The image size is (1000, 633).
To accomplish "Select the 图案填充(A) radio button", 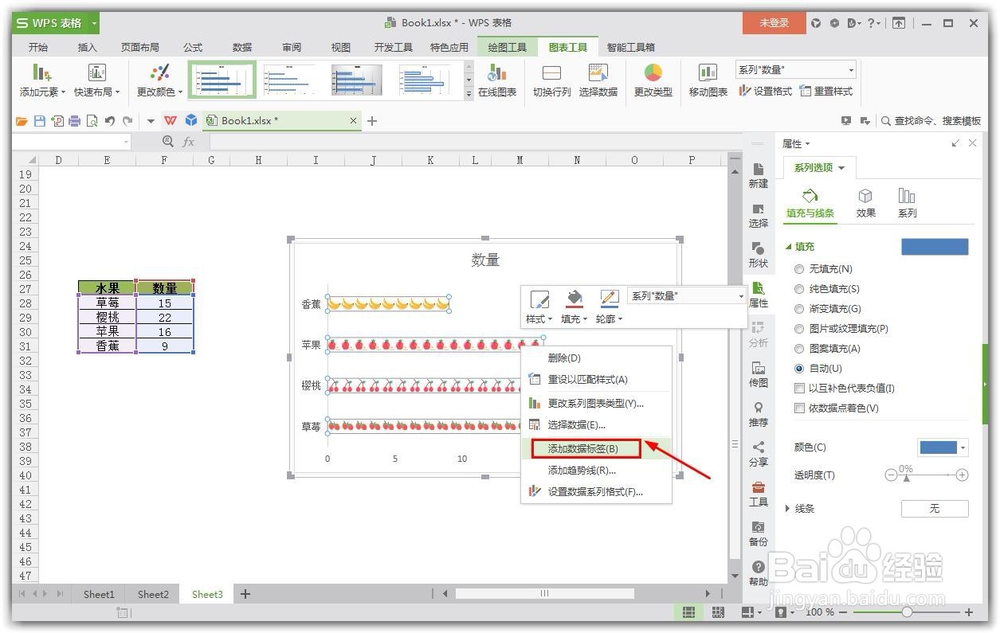I will pyautogui.click(x=798, y=349).
